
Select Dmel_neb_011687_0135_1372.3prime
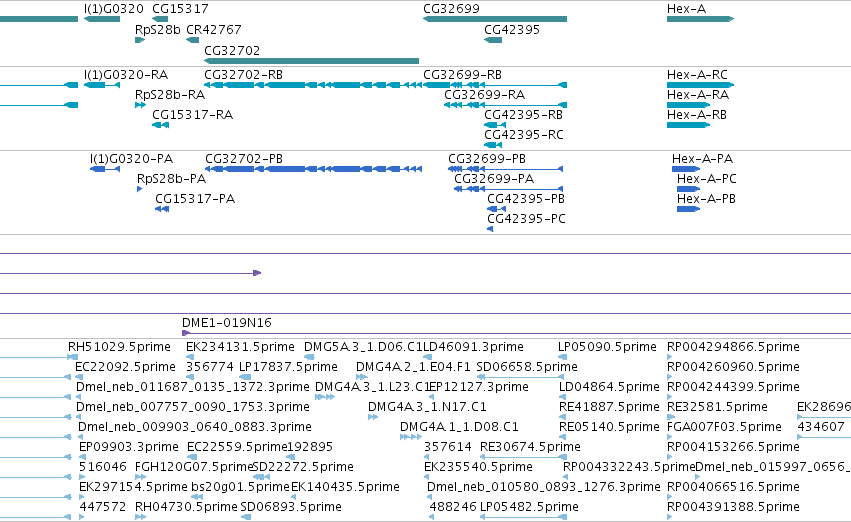(193, 387)
